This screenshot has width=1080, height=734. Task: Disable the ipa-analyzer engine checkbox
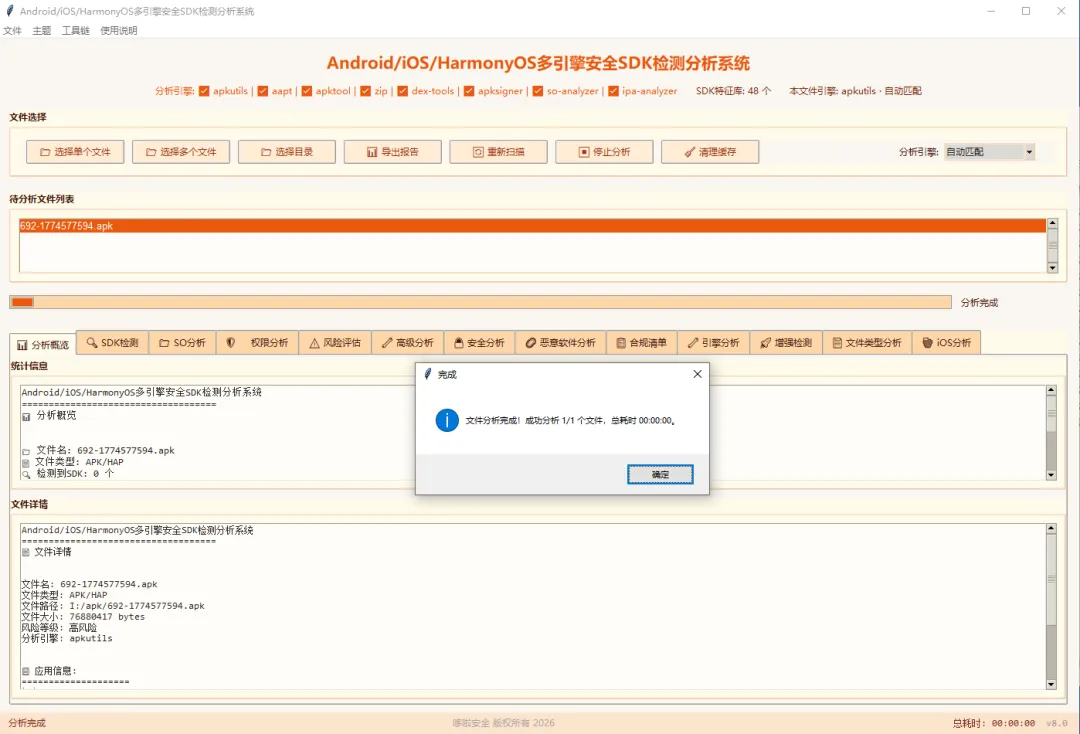tap(613, 91)
